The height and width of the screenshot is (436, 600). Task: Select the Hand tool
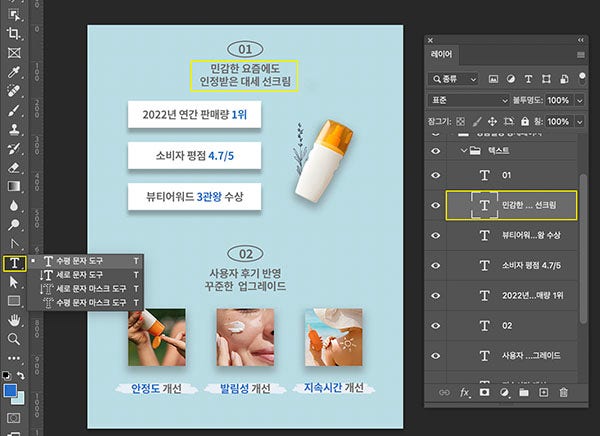[x=14, y=320]
